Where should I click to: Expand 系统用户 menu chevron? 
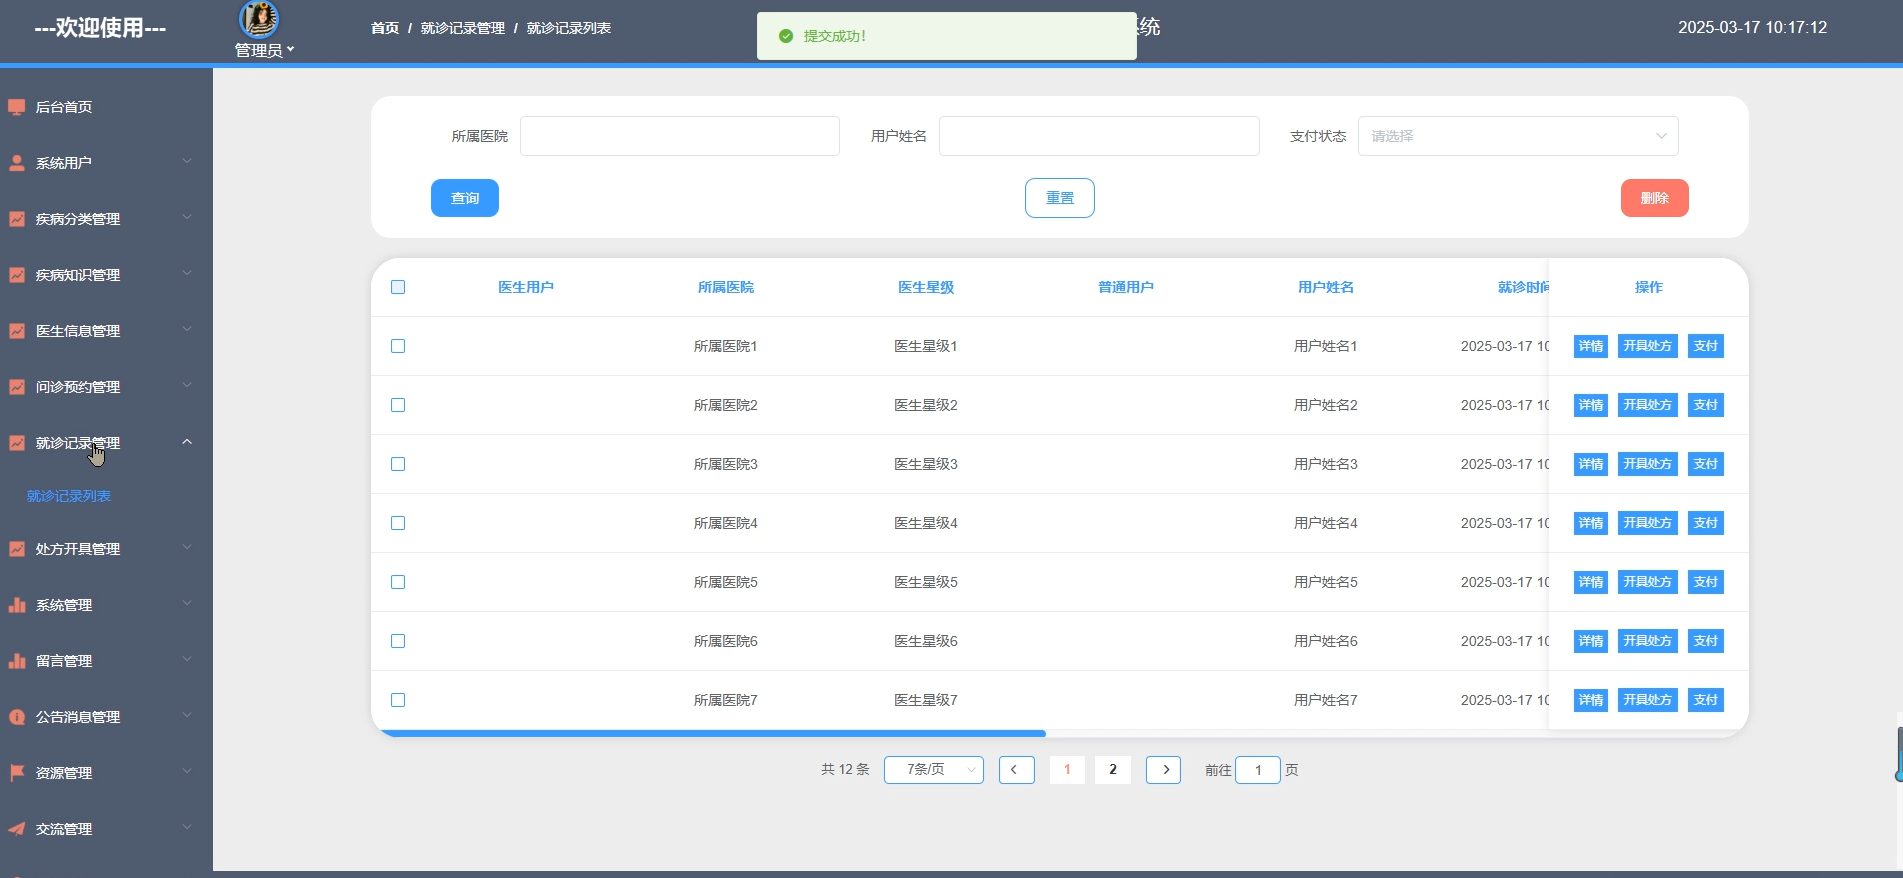pyautogui.click(x=187, y=161)
